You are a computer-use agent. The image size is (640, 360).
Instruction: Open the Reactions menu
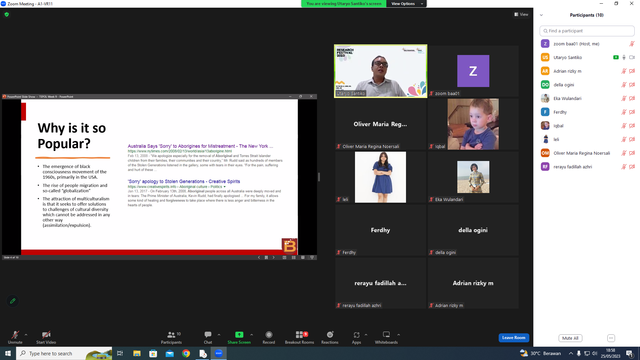point(330,337)
